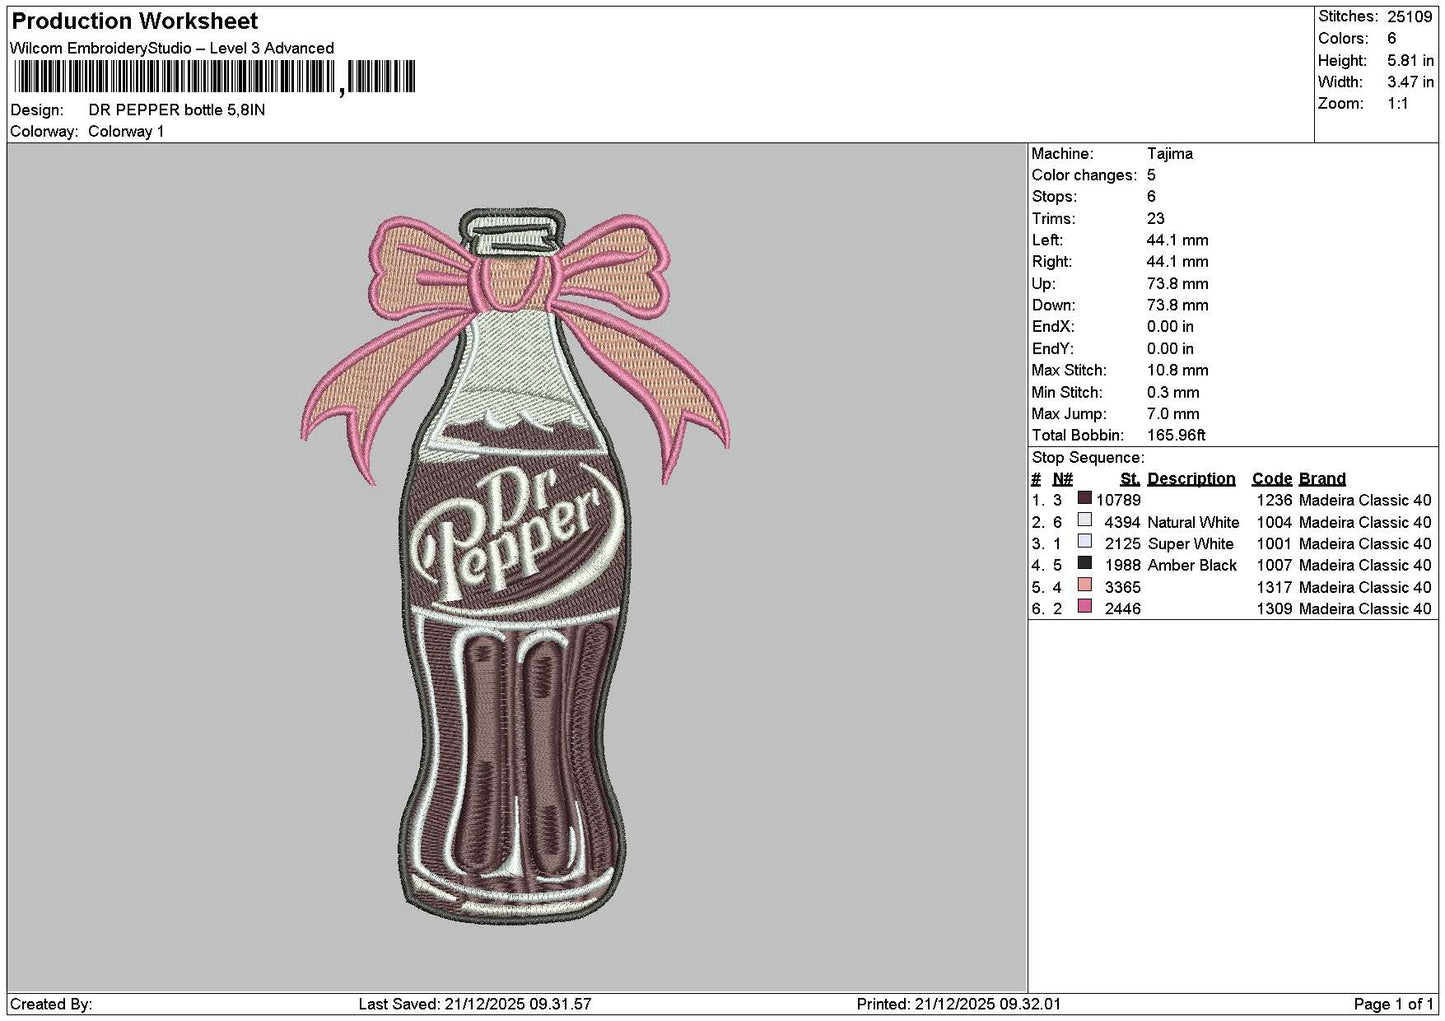Click the N# column header

1062,479
